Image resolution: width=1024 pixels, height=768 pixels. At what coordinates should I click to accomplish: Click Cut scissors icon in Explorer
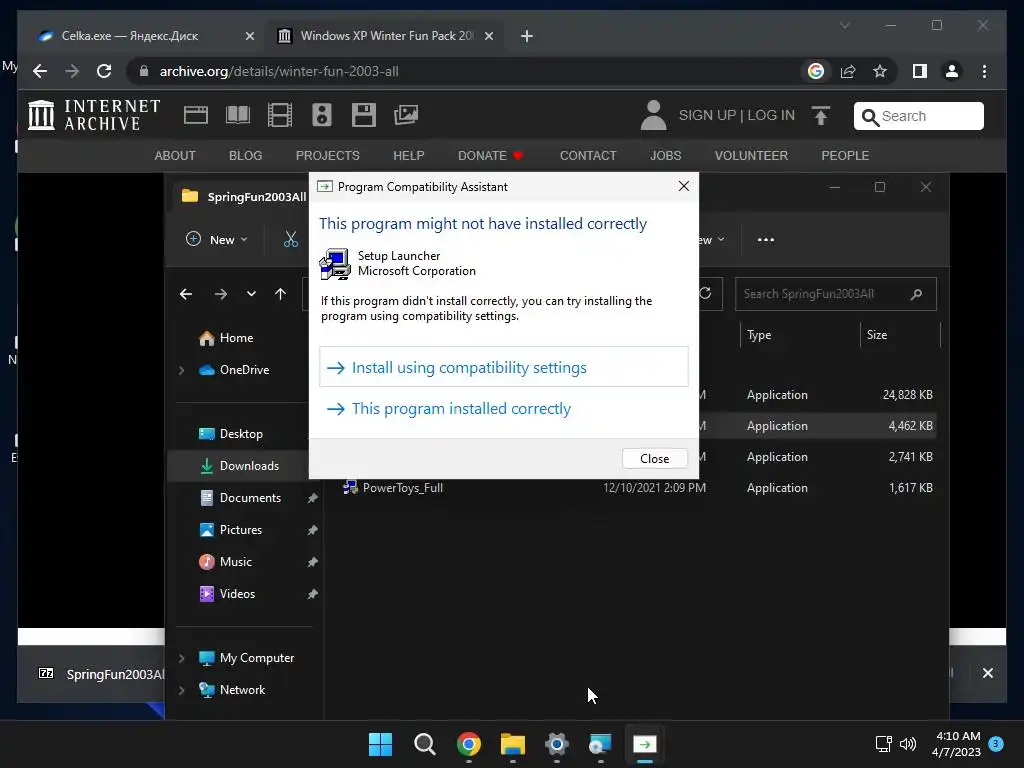coord(291,240)
